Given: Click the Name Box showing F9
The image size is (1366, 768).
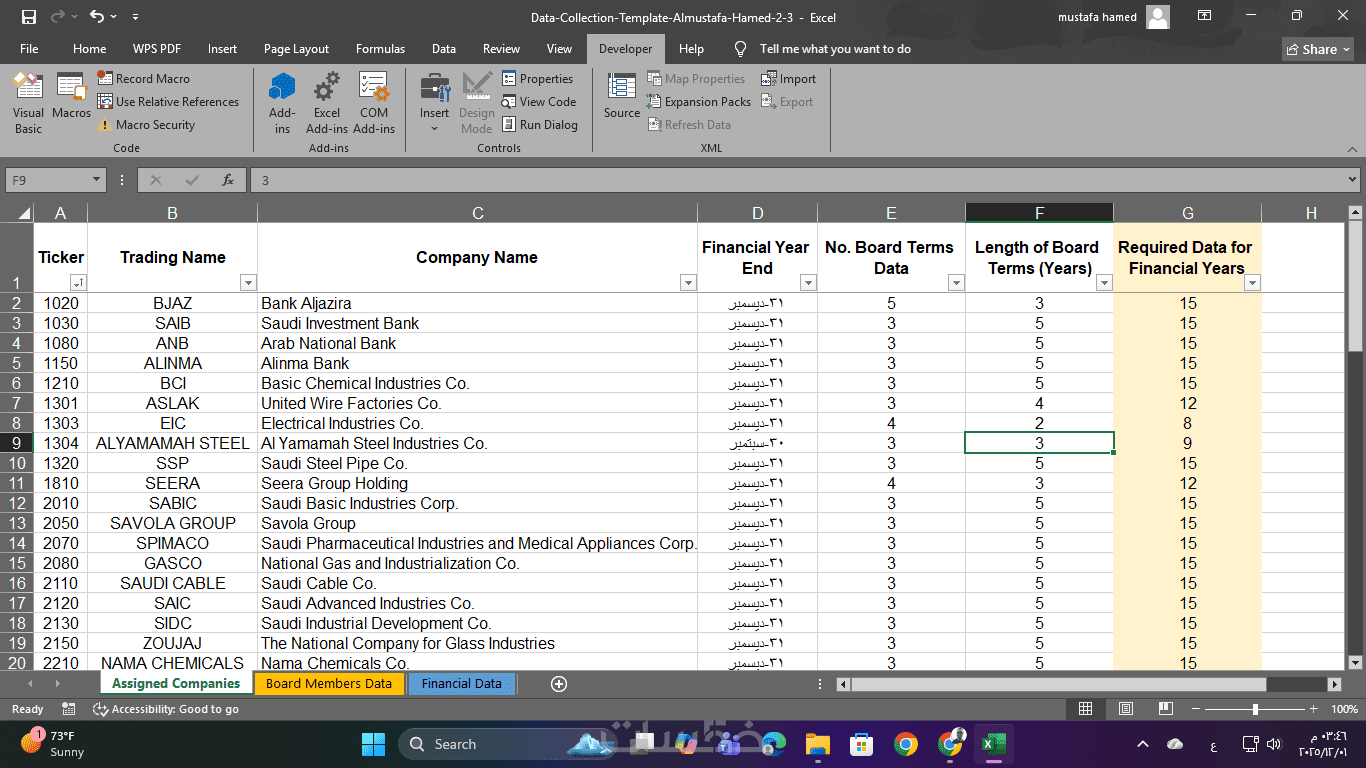Looking at the screenshot, I should (47, 180).
